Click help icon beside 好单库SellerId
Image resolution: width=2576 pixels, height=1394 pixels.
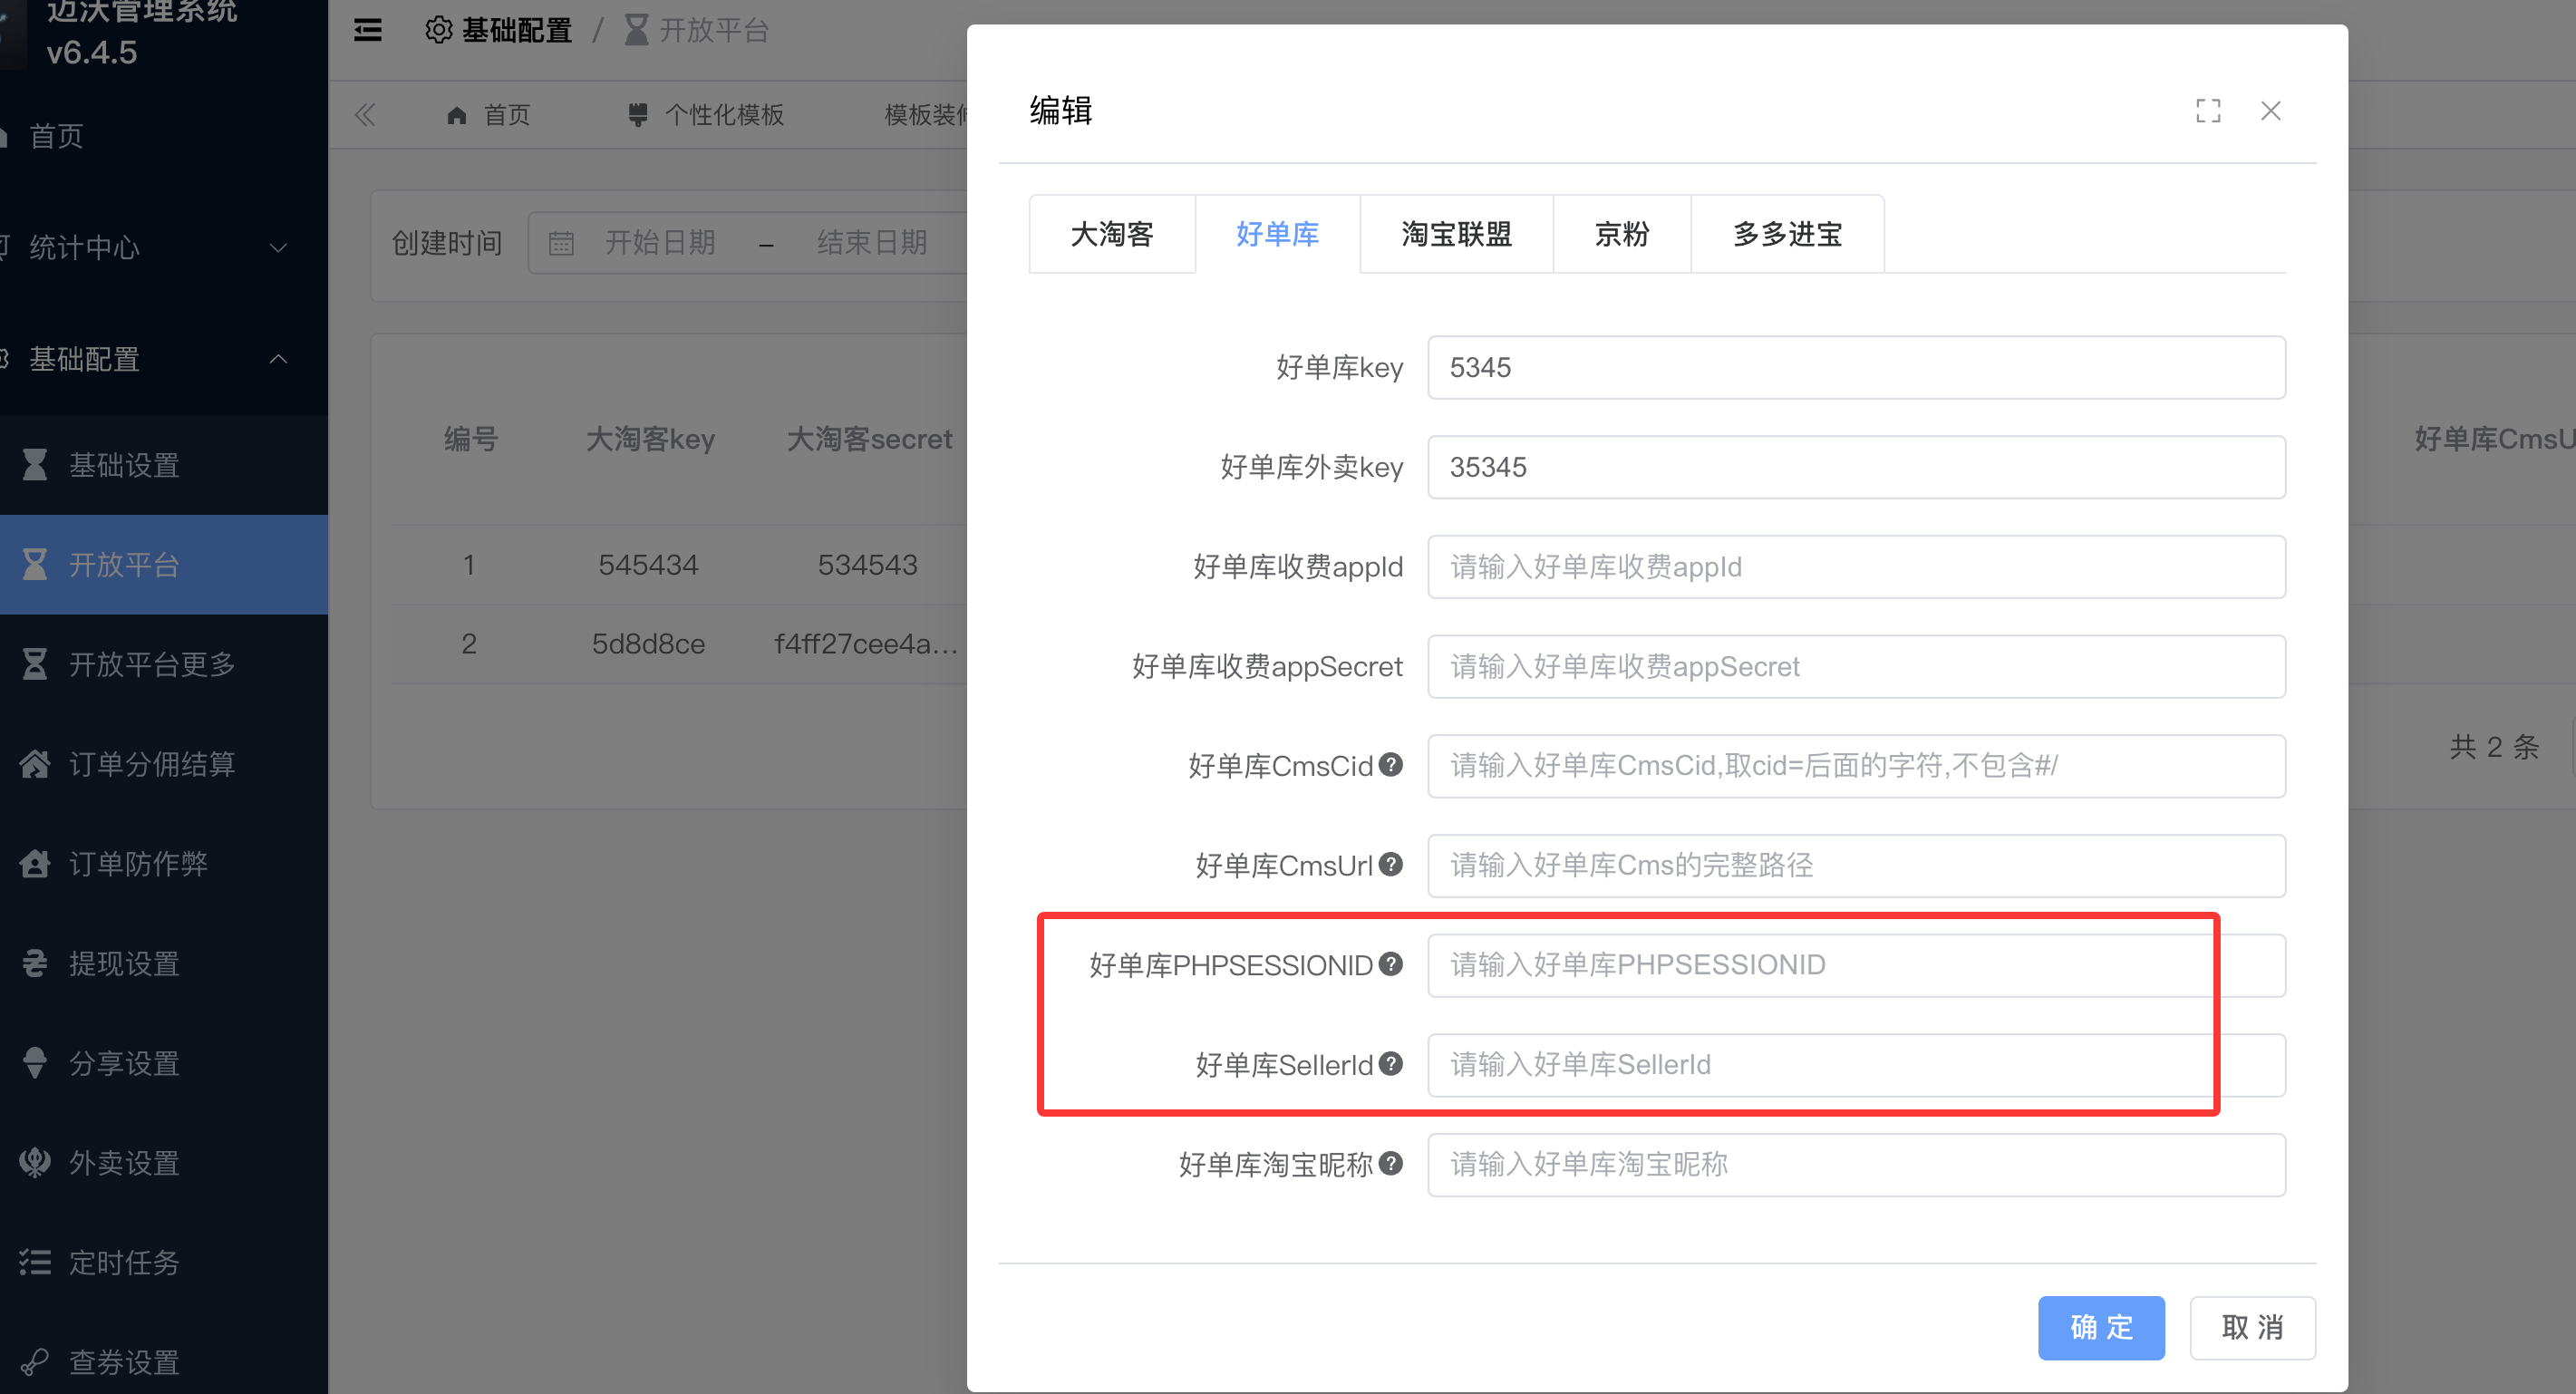1390,1064
